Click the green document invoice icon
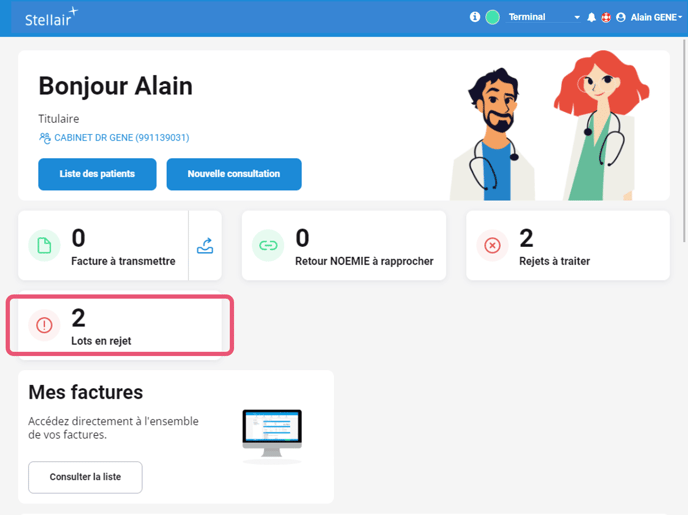Image resolution: width=688 pixels, height=515 pixels. coord(44,245)
